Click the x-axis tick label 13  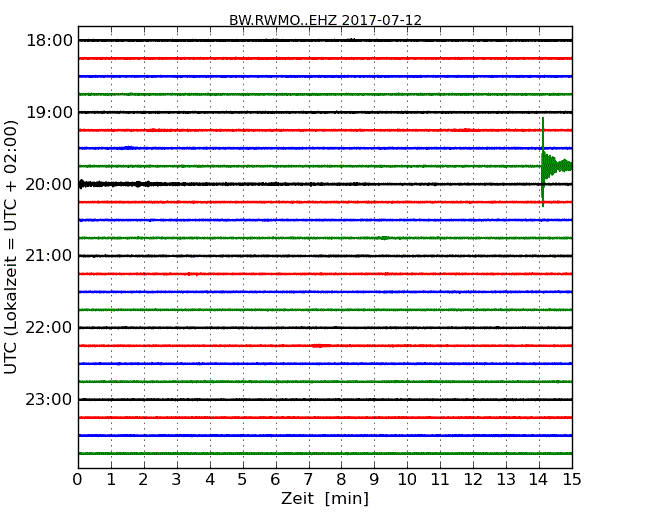[x=506, y=480]
